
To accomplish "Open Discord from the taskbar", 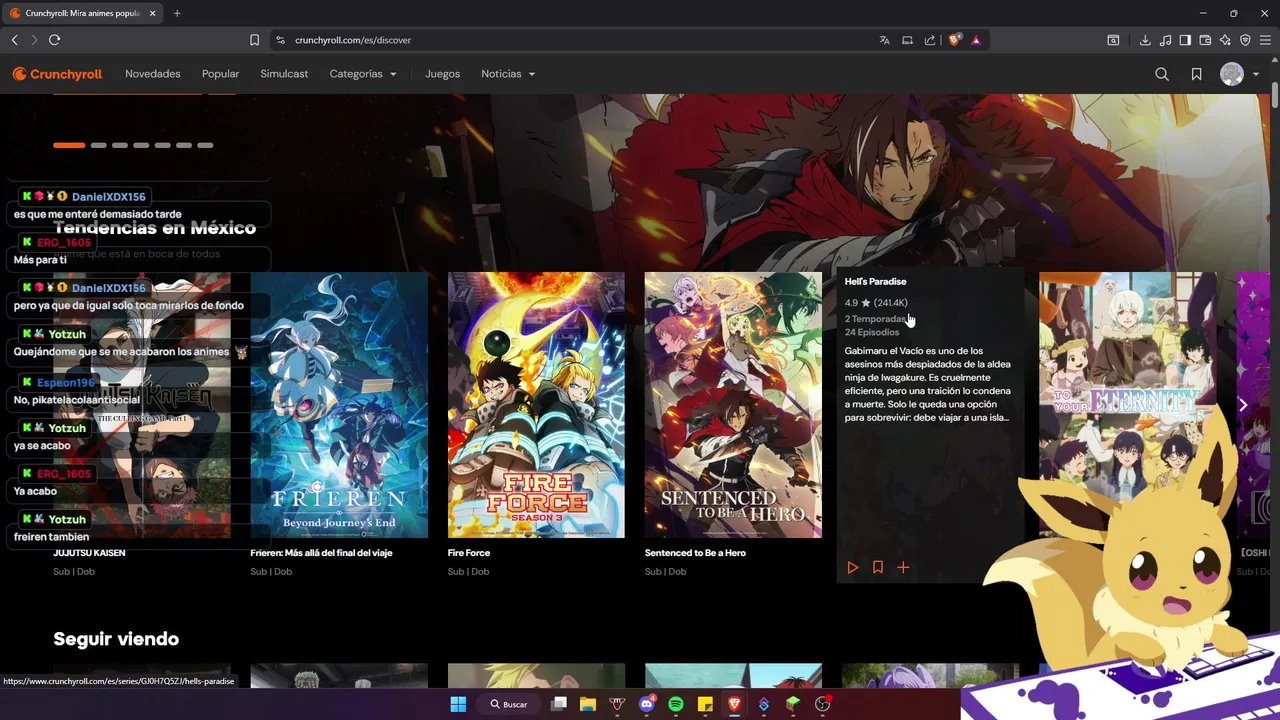I will pos(646,704).
